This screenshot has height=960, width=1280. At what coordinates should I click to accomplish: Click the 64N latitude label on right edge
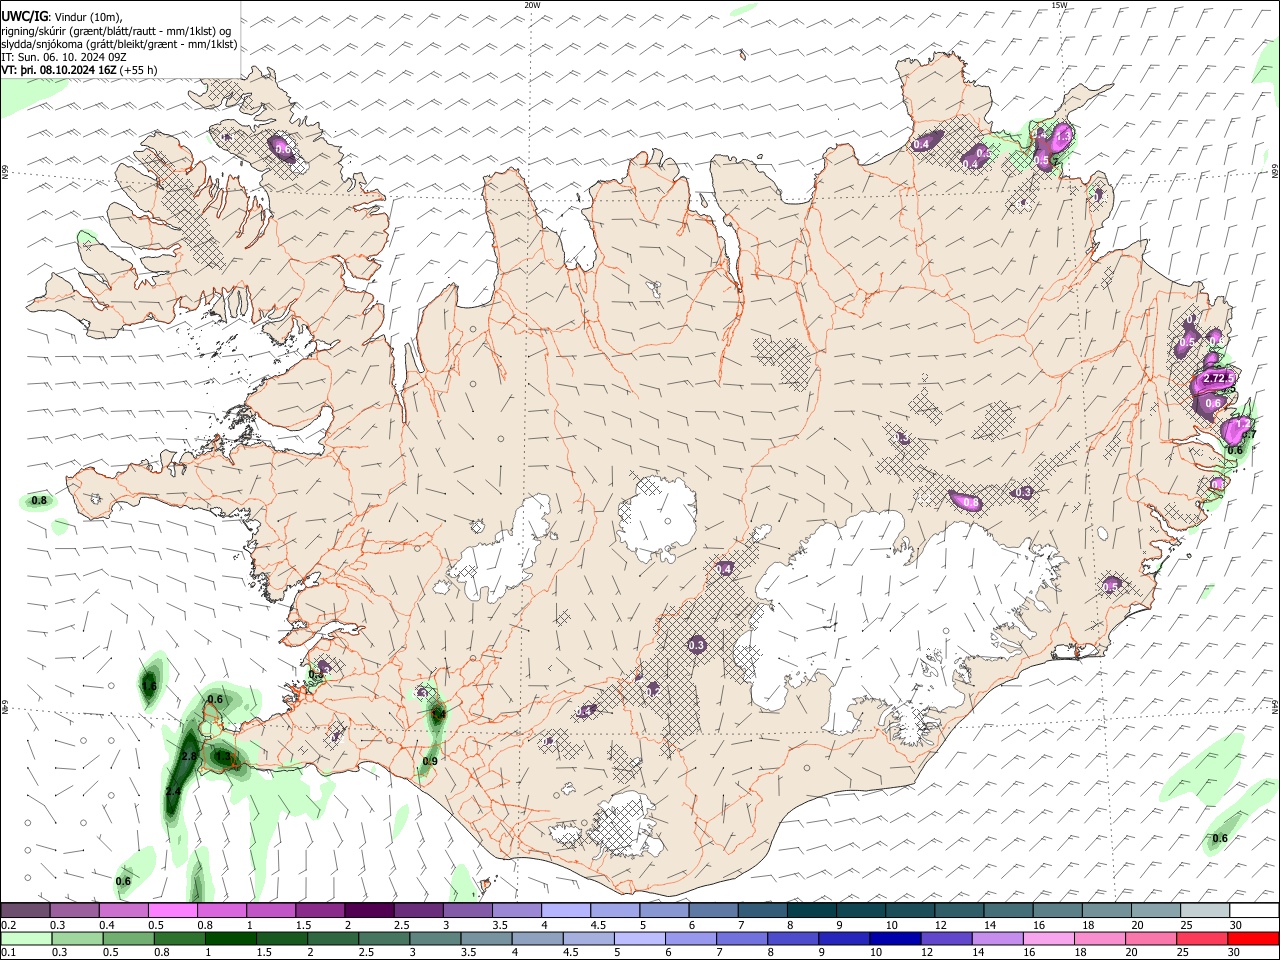1275,707
